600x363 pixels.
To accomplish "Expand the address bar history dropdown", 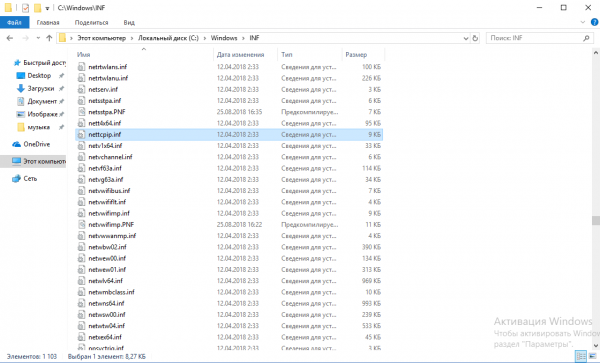I will coord(466,38).
